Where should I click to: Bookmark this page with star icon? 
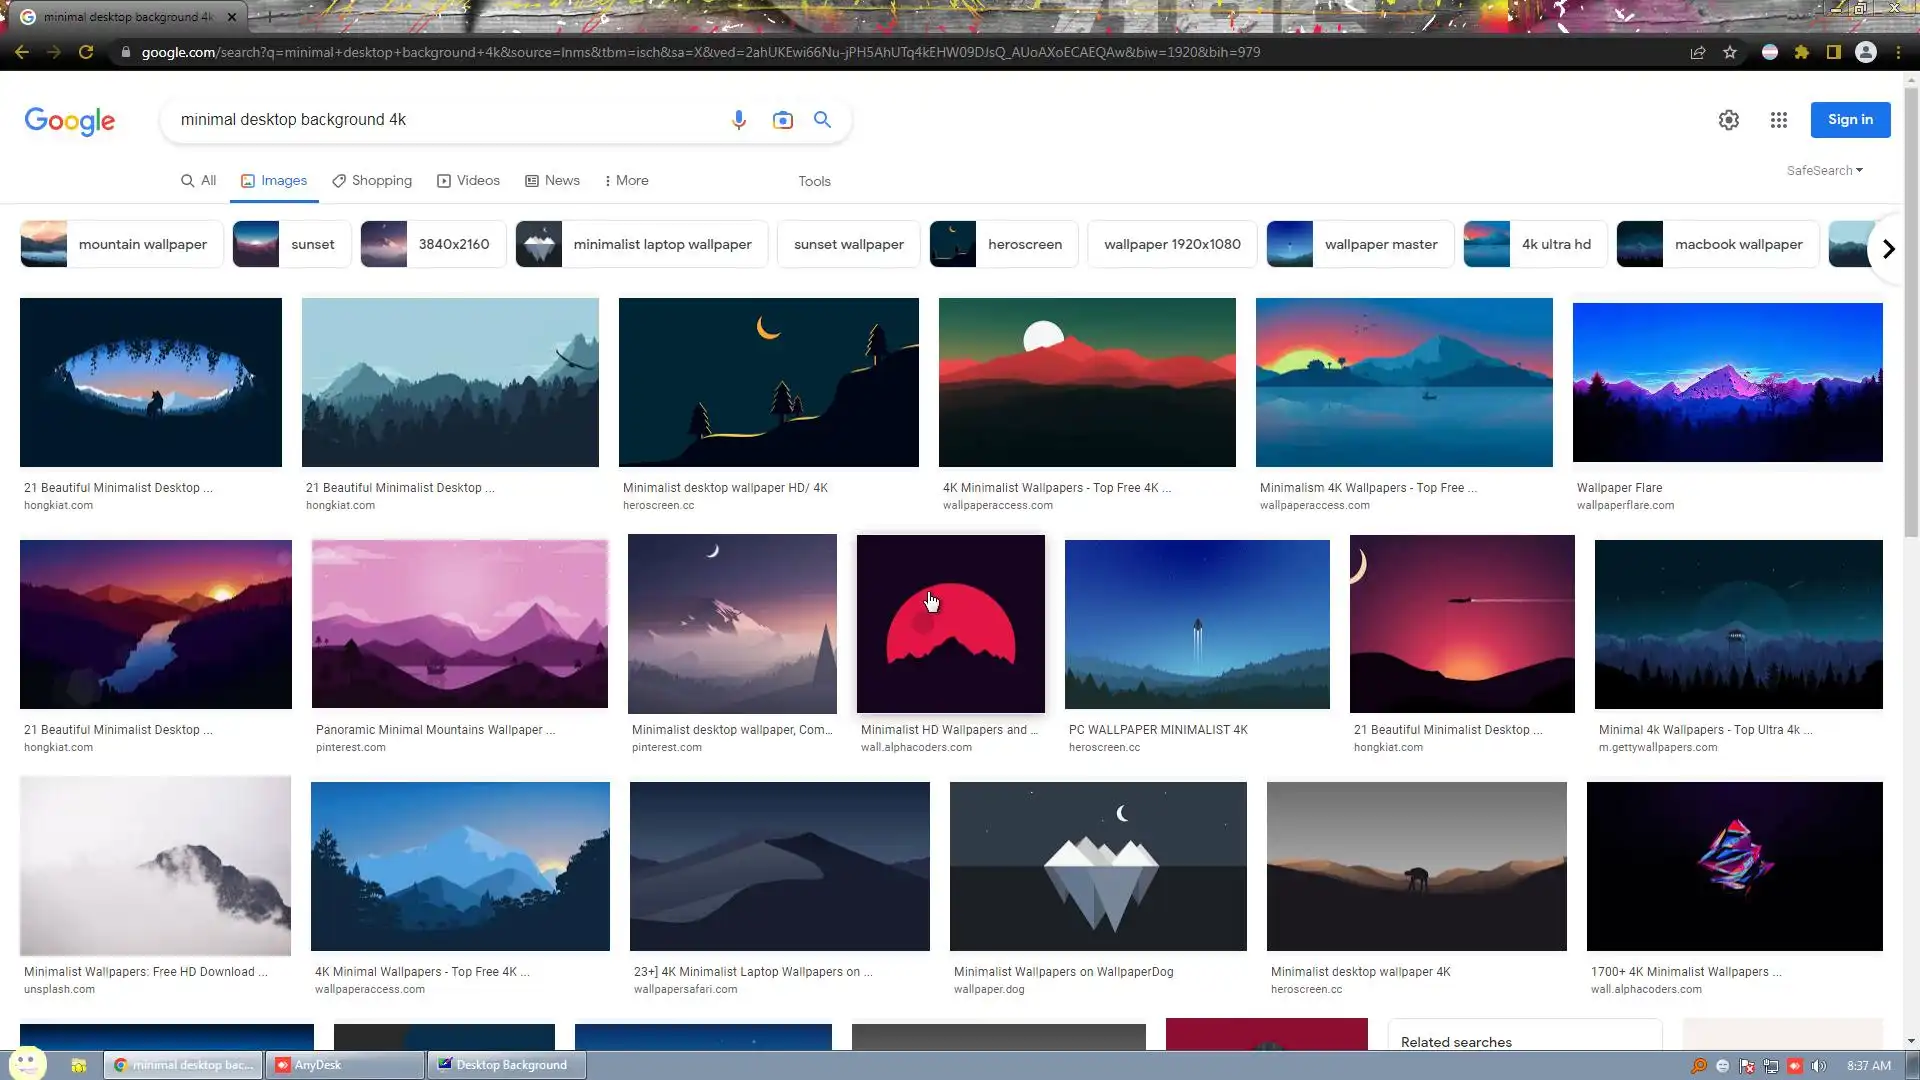pos(1730,52)
